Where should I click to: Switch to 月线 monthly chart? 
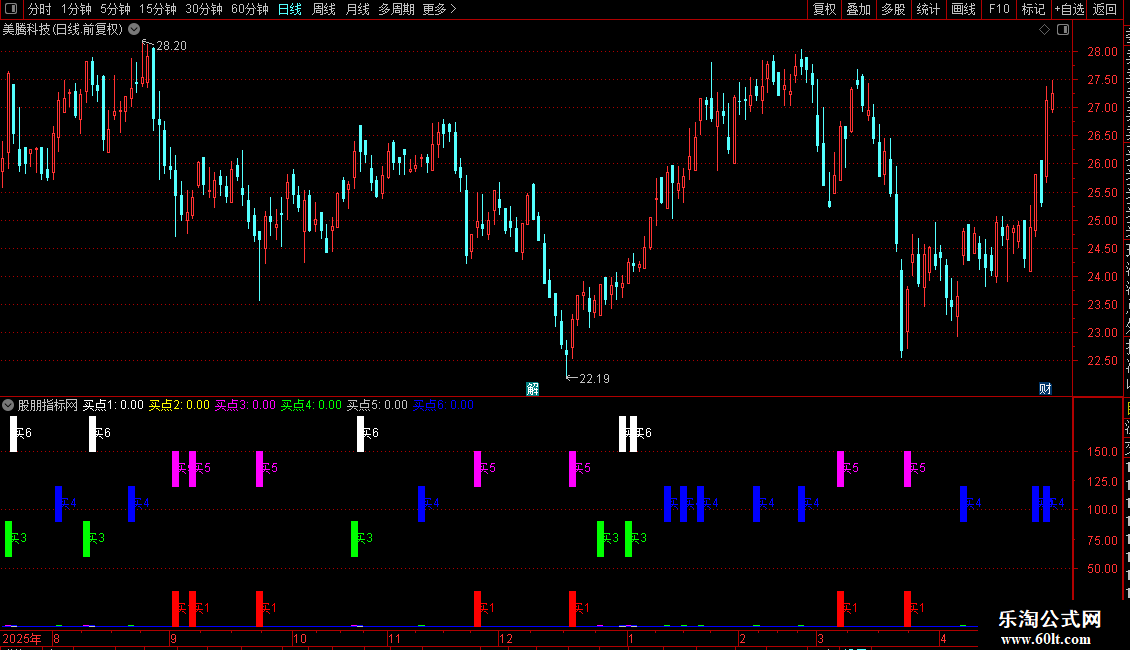pos(357,9)
